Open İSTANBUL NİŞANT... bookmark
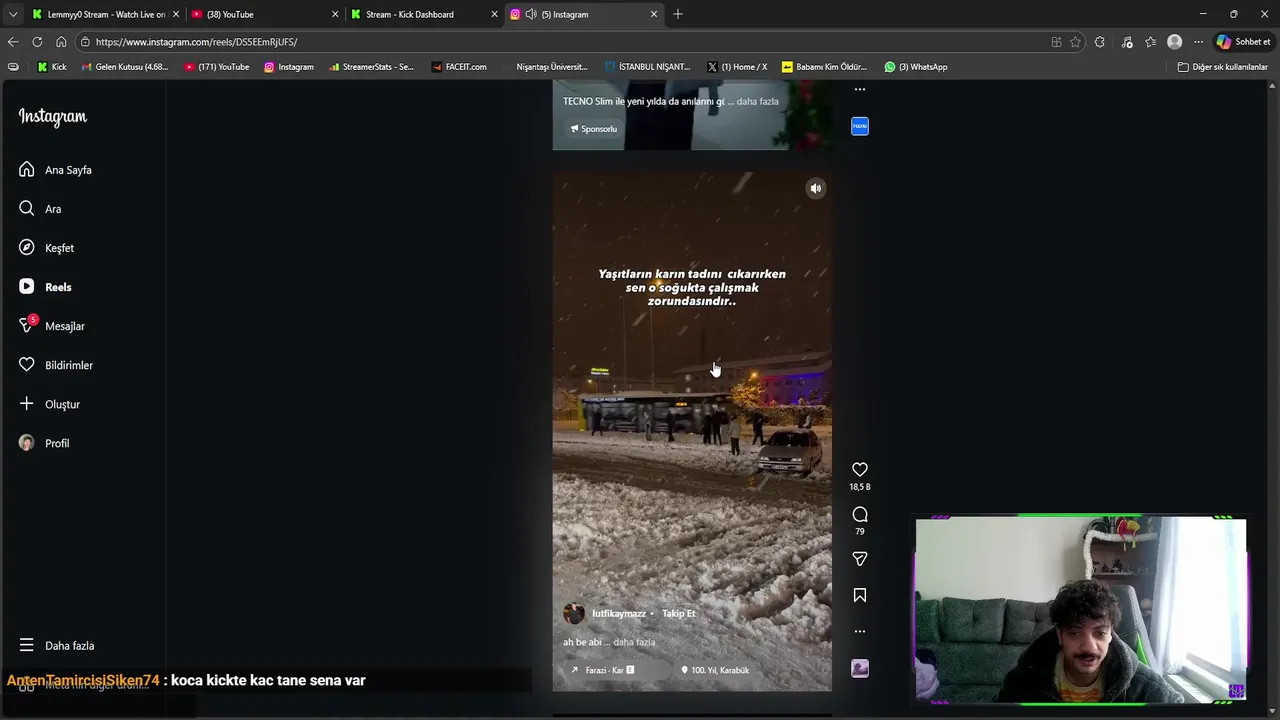This screenshot has width=1280, height=720. (646, 67)
